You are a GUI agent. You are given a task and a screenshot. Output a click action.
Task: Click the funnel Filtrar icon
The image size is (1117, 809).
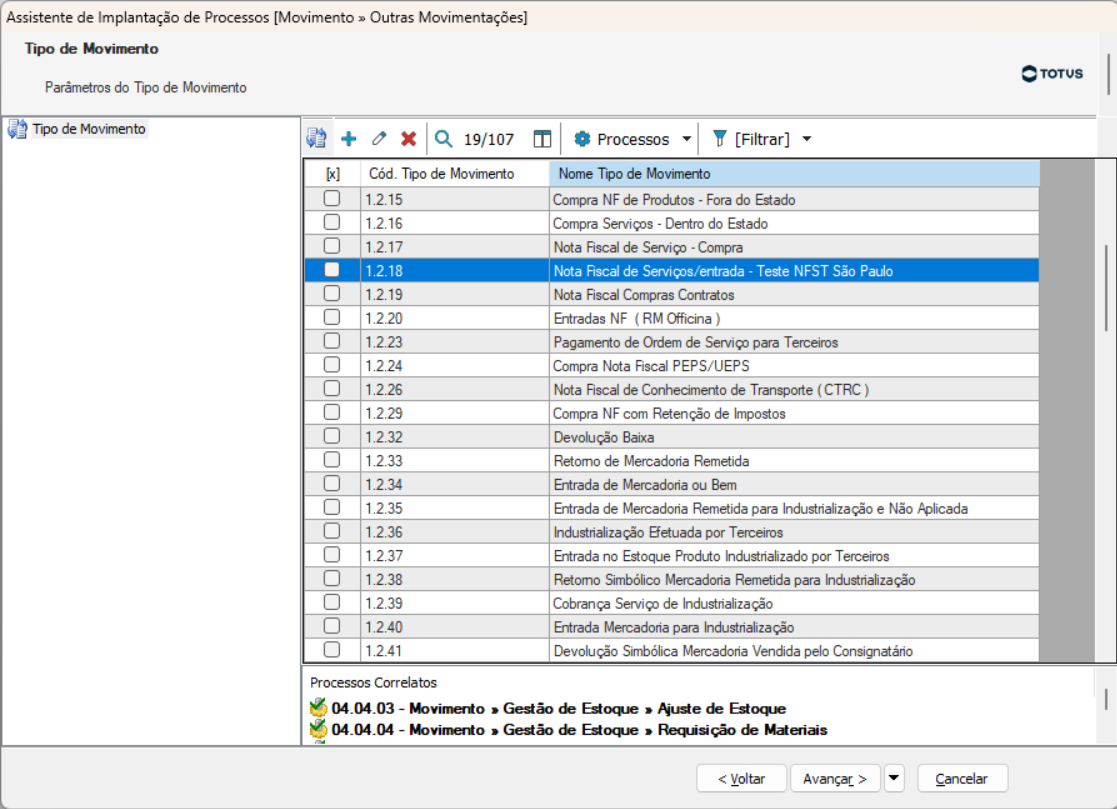[x=719, y=138]
